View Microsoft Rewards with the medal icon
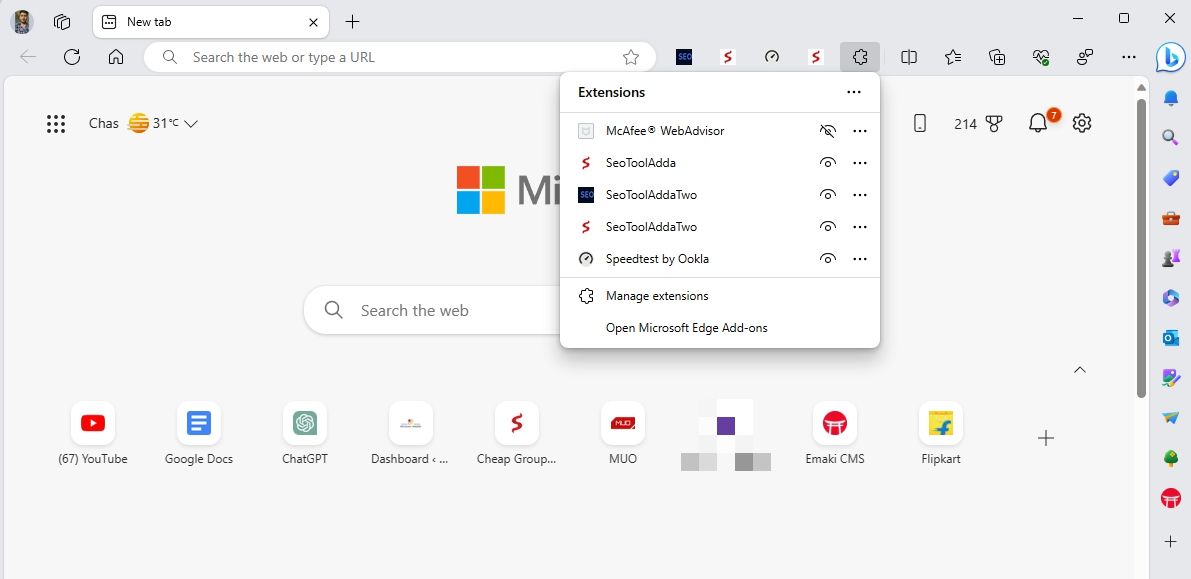 point(993,122)
